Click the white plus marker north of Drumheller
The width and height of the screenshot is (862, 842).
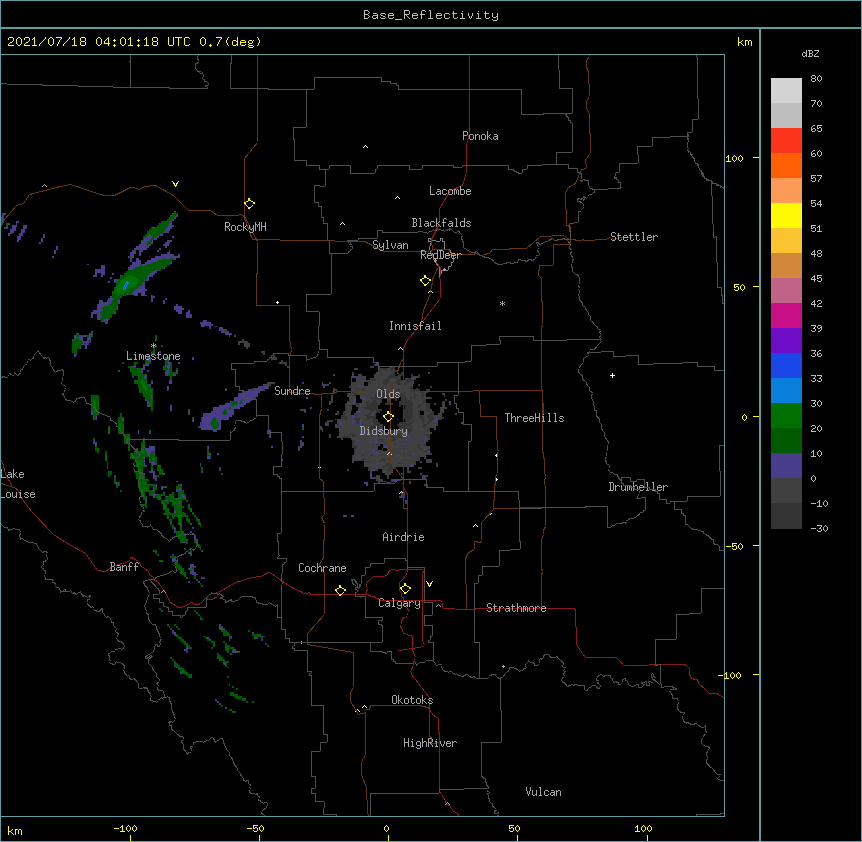pos(612,375)
